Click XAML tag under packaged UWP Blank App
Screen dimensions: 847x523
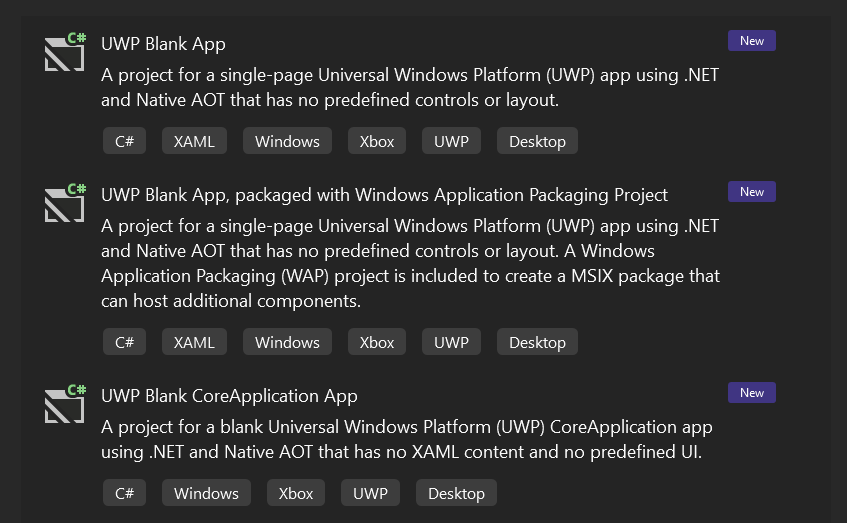pyautogui.click(x=194, y=342)
